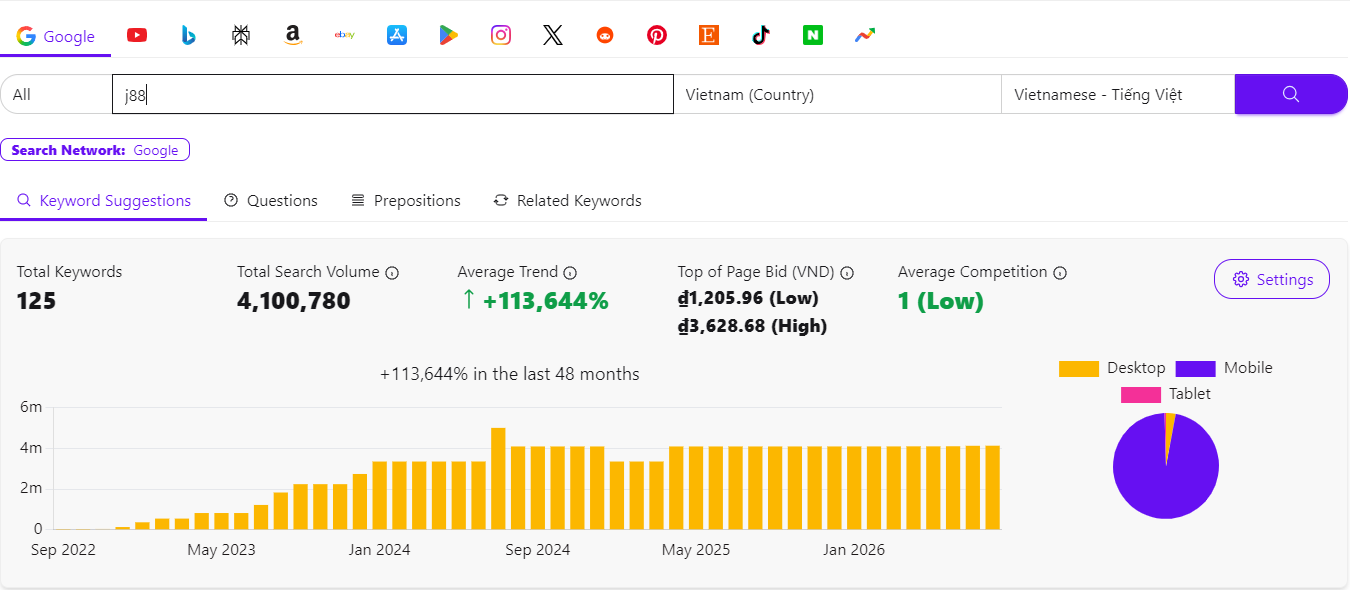Select the Pinterest platform icon
Image resolution: width=1350 pixels, height=590 pixels.
click(x=657, y=36)
